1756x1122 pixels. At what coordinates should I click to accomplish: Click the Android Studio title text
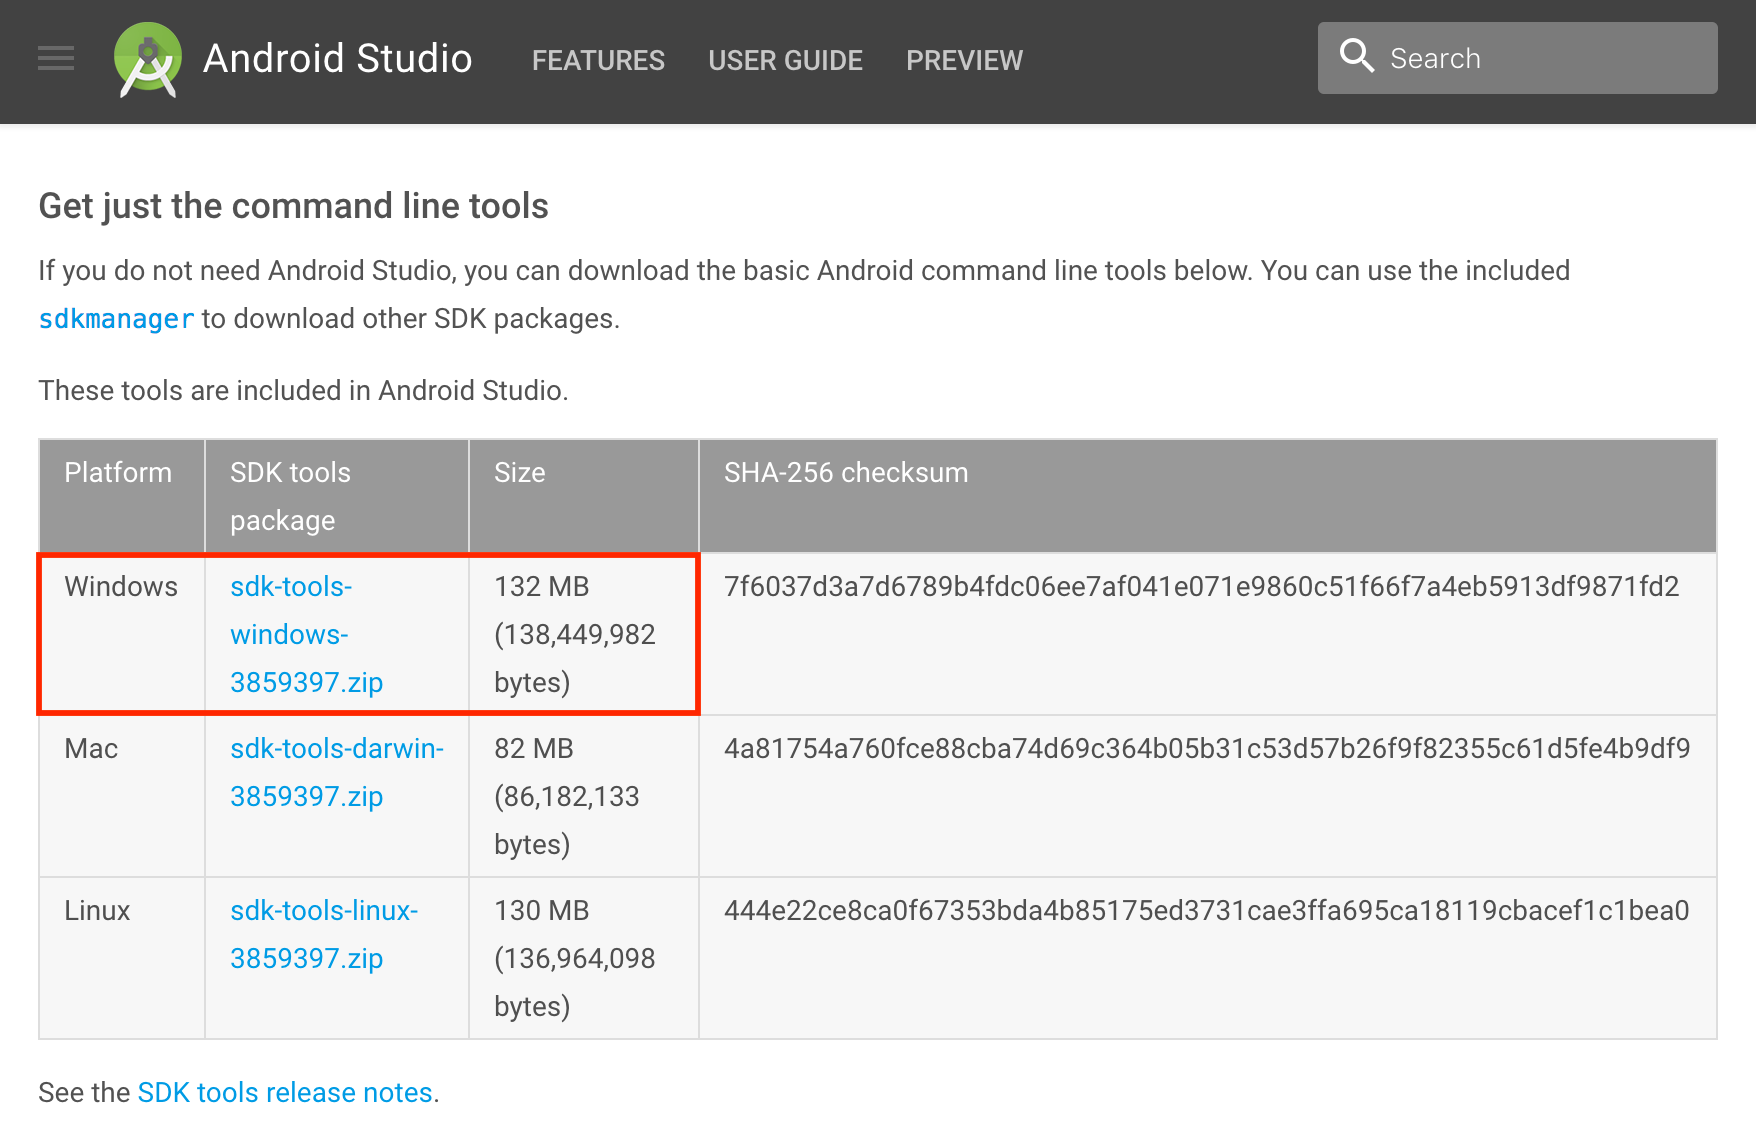coord(336,60)
